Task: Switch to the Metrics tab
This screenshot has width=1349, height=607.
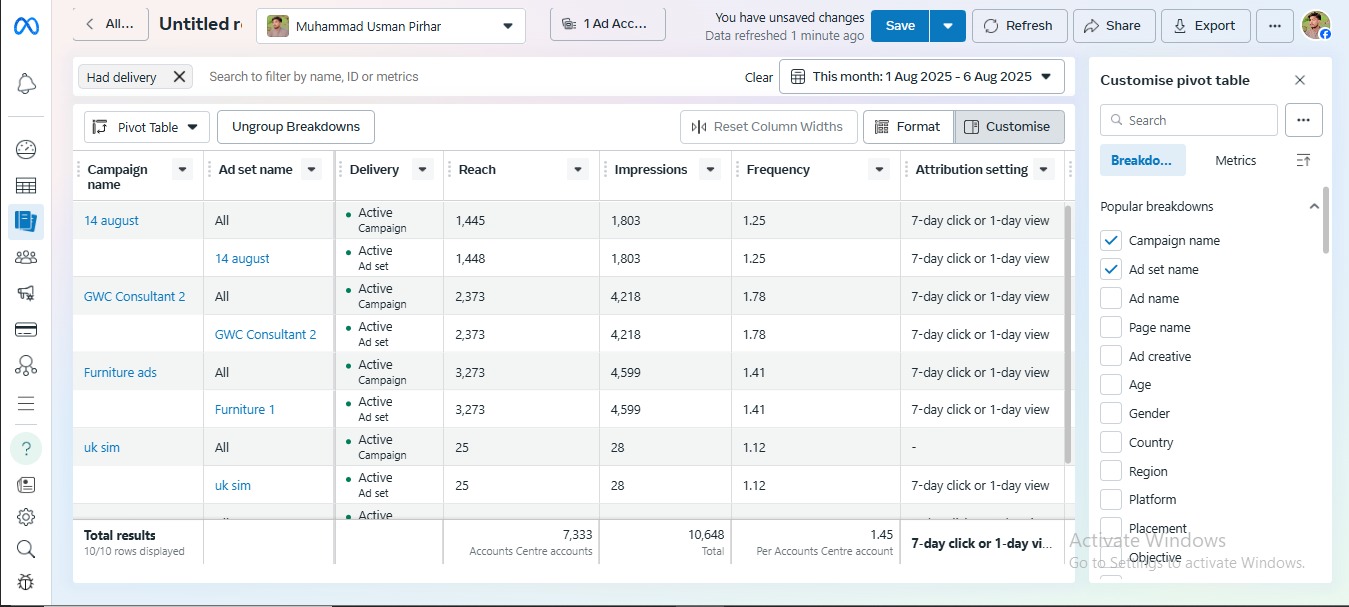Action: point(1235,160)
